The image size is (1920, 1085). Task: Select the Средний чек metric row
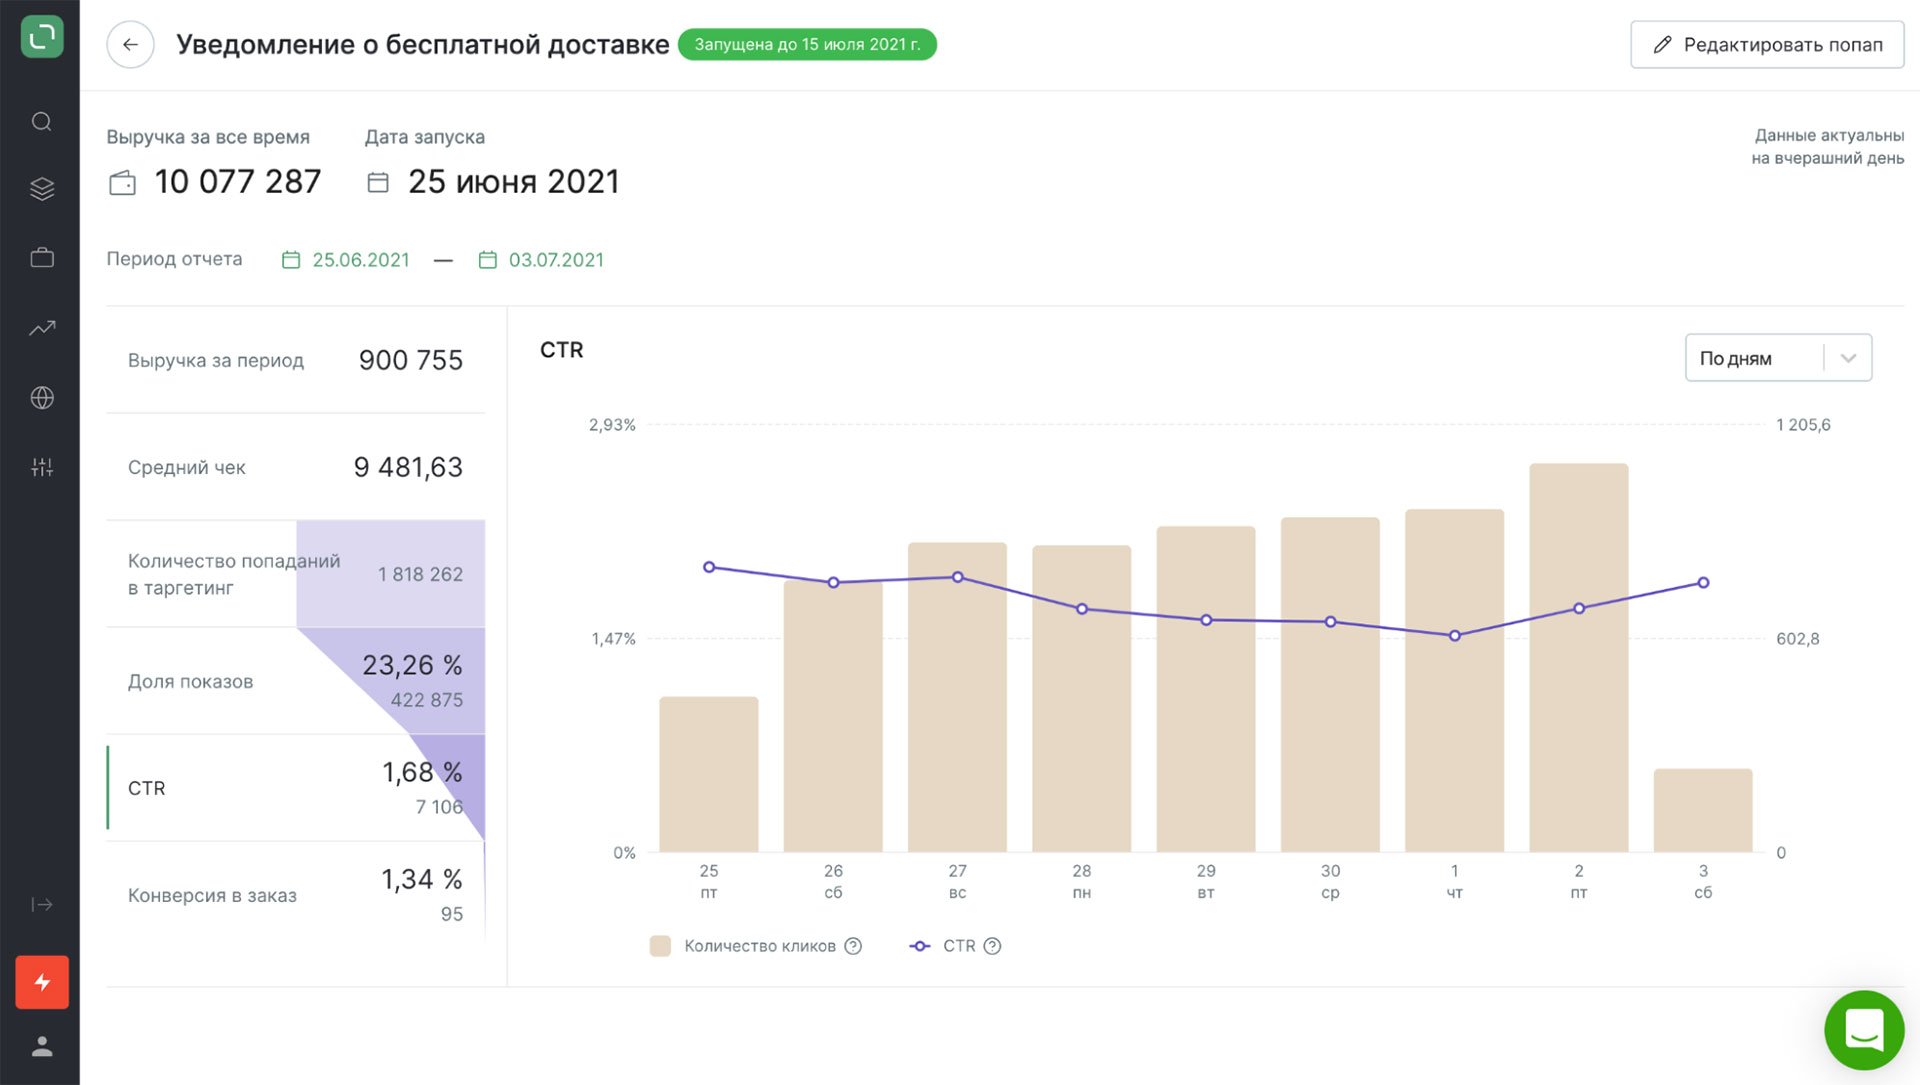pos(296,467)
